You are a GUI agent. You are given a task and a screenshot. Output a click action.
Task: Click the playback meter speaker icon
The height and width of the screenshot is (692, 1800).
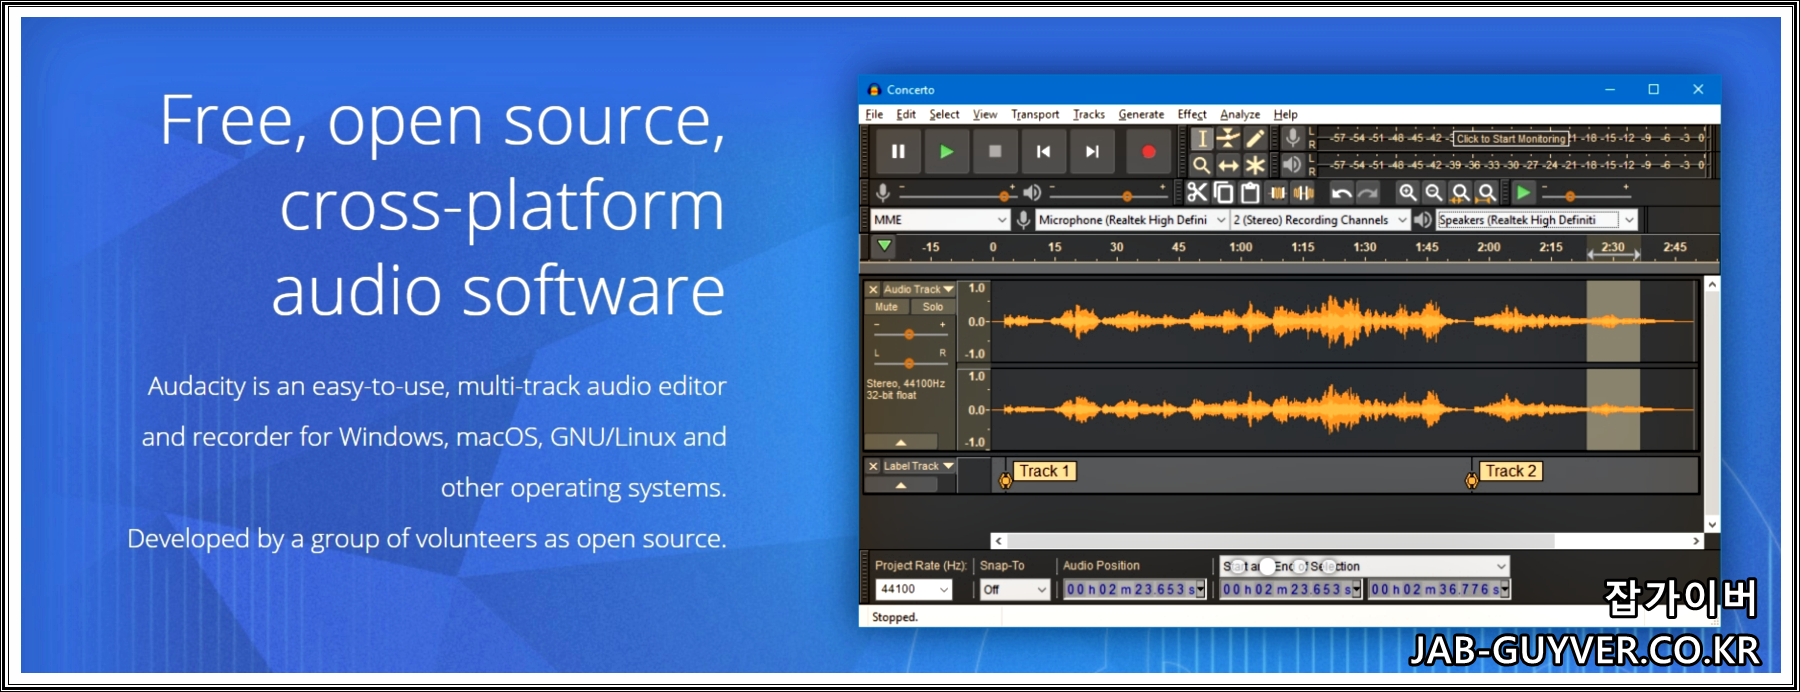click(1293, 165)
